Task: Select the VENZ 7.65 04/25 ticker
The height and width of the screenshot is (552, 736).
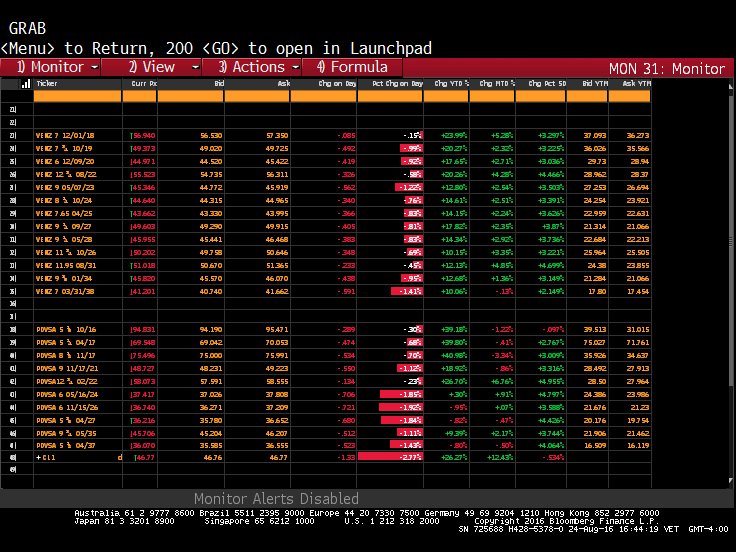Action: (64, 214)
